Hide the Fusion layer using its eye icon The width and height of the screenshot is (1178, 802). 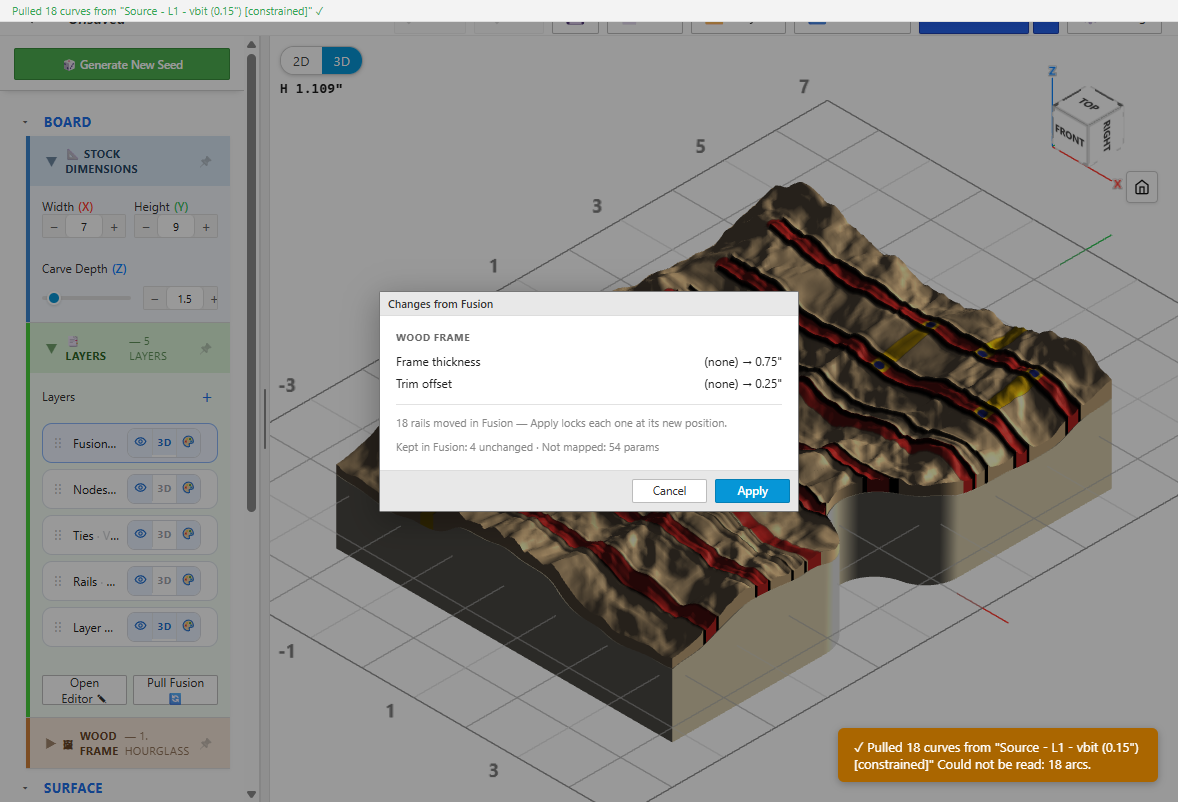click(x=140, y=442)
